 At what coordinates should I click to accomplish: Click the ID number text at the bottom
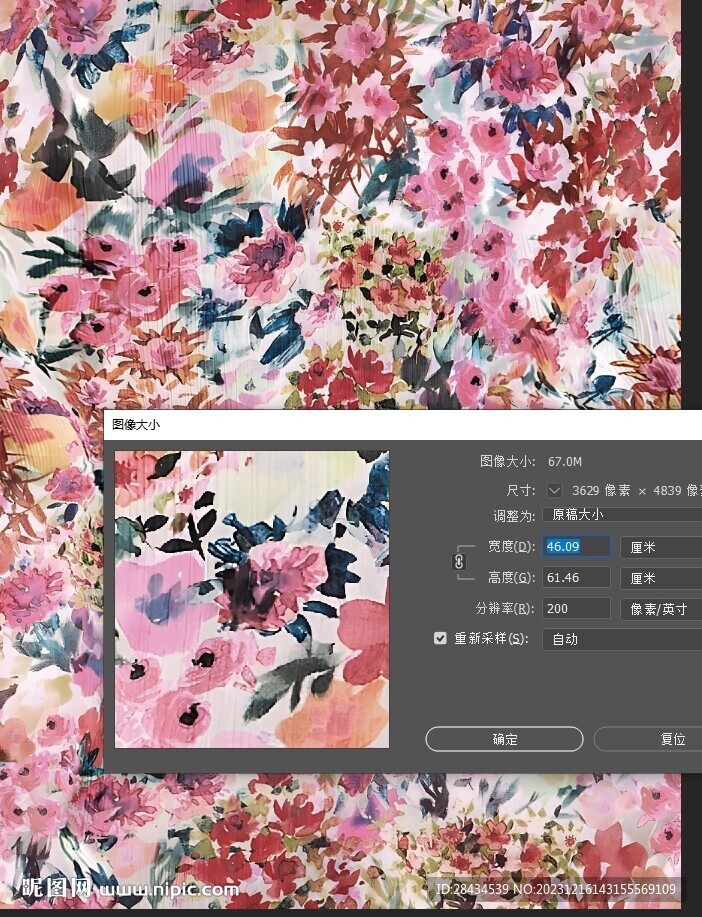[556, 889]
